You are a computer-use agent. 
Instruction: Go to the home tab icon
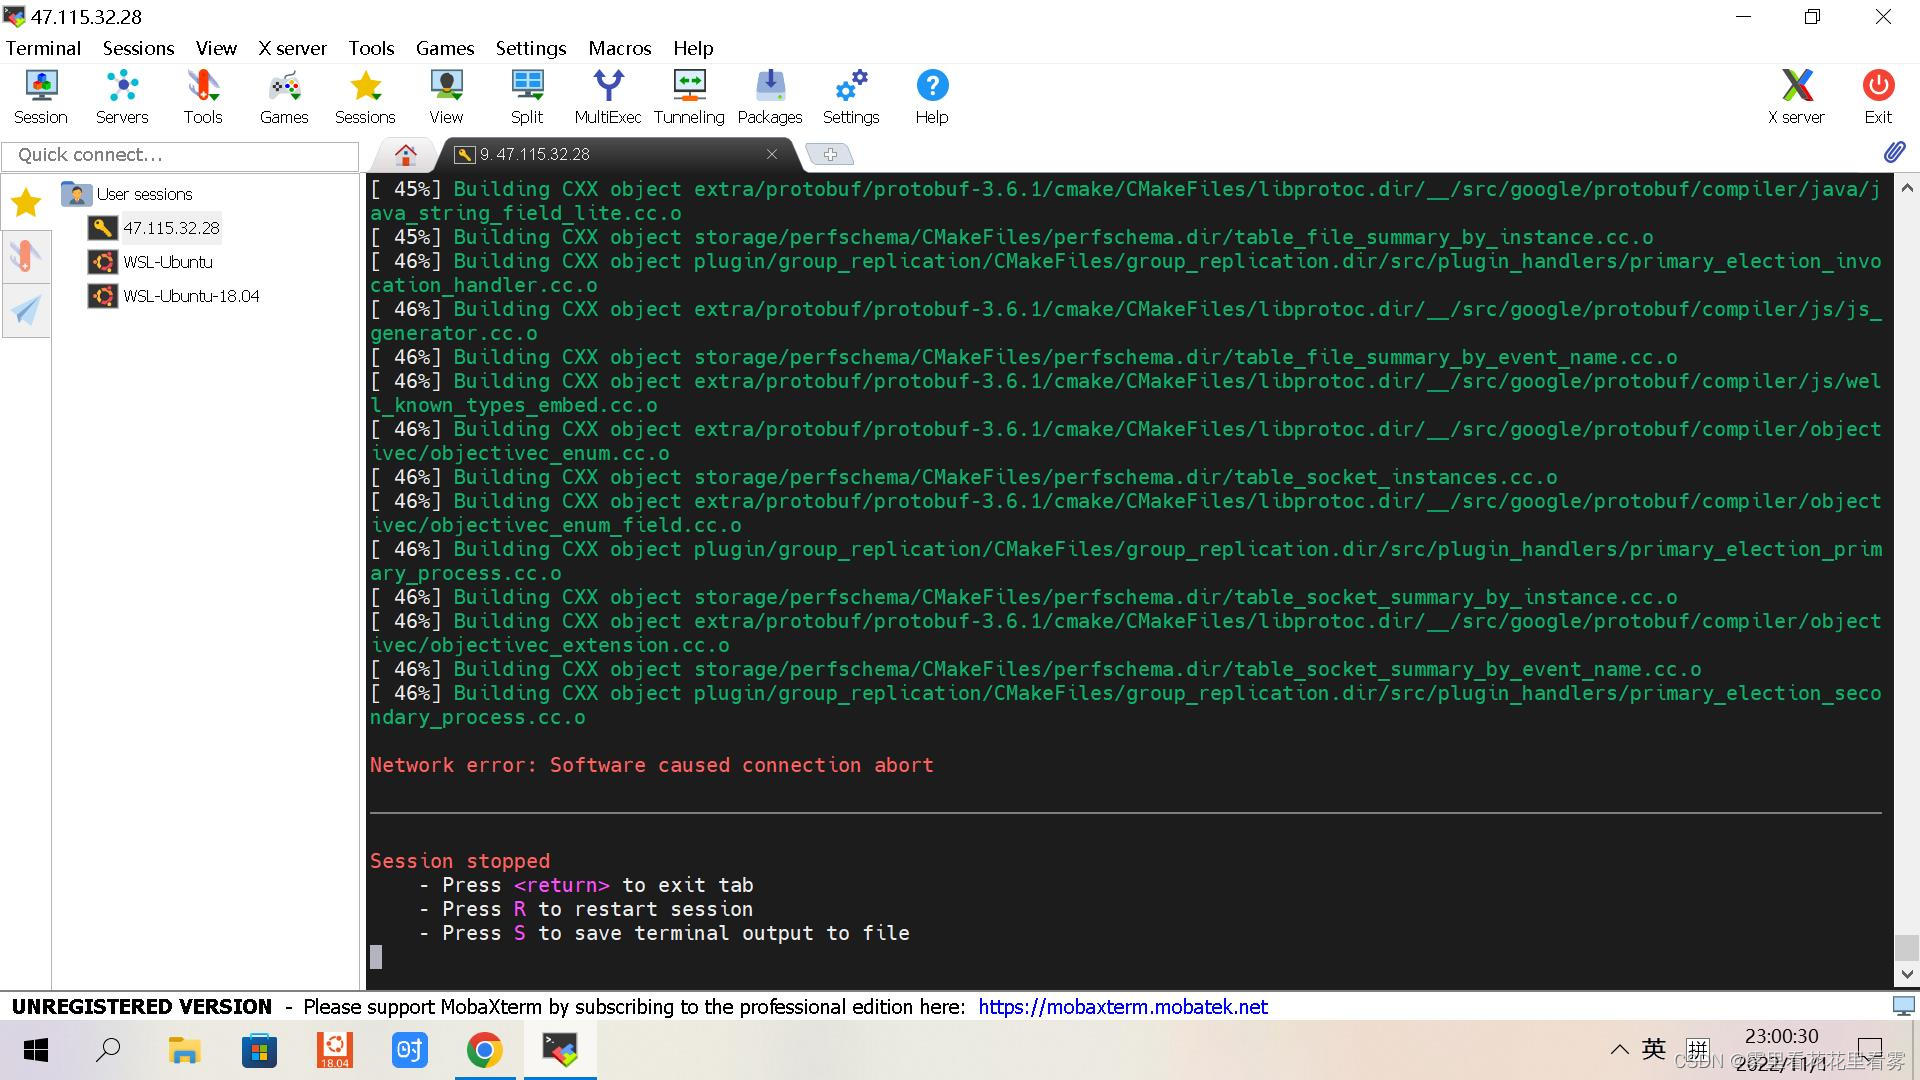coord(405,154)
